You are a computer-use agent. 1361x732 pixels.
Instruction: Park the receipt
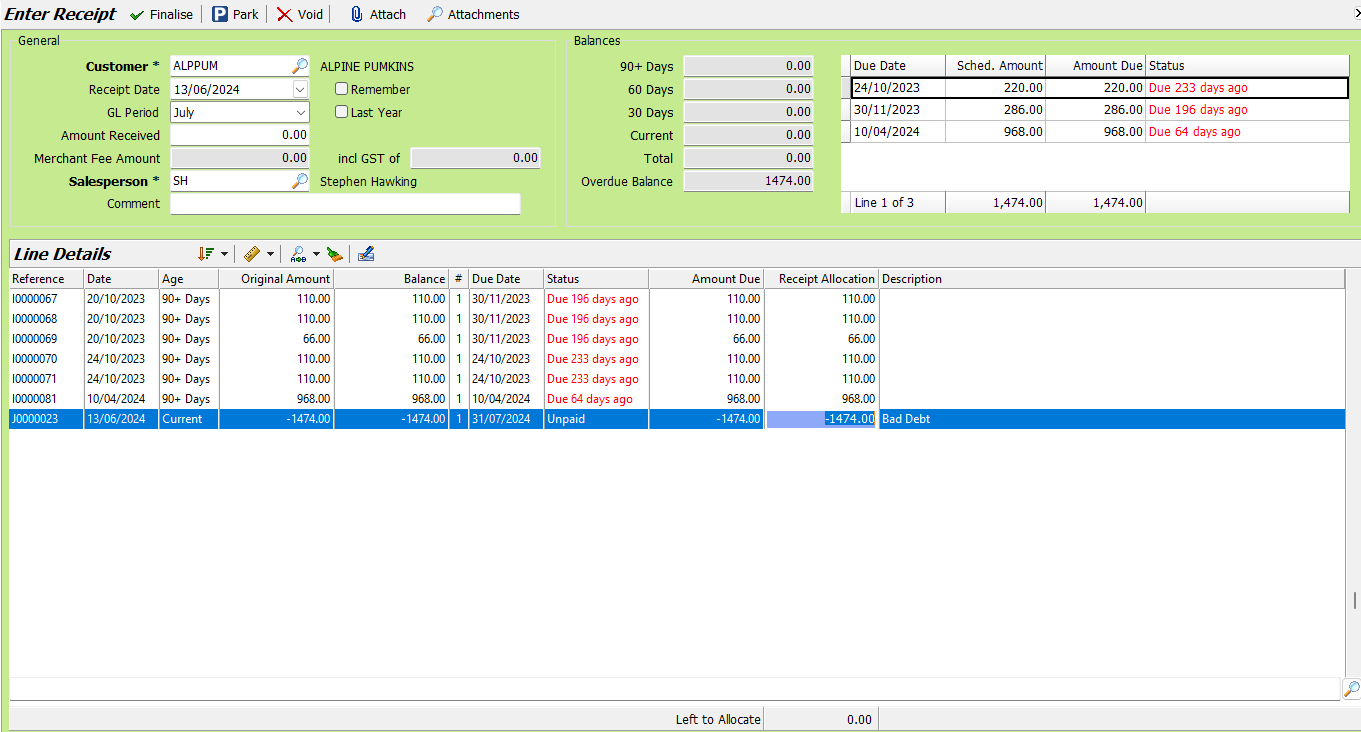pyautogui.click(x=235, y=14)
